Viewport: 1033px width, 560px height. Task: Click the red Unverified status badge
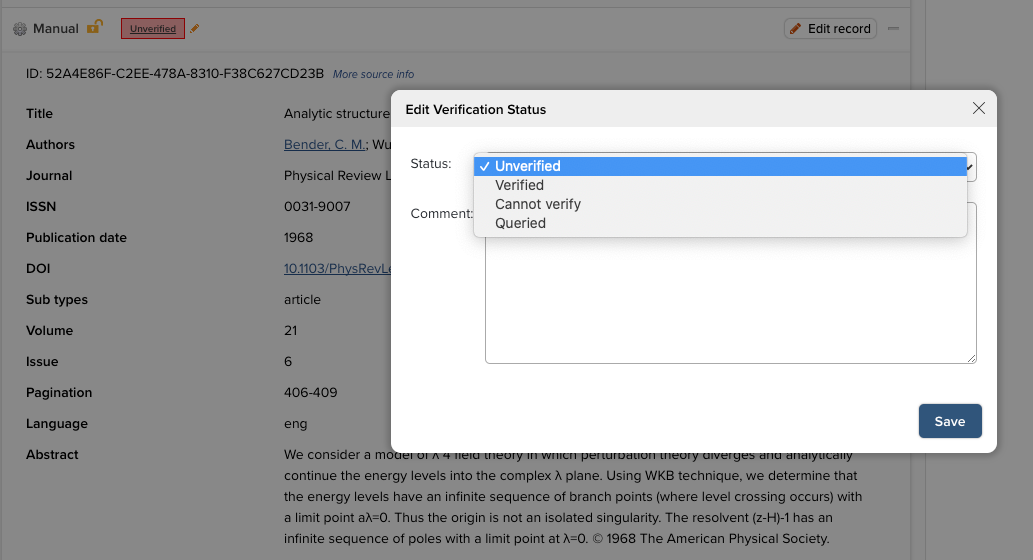(x=153, y=29)
